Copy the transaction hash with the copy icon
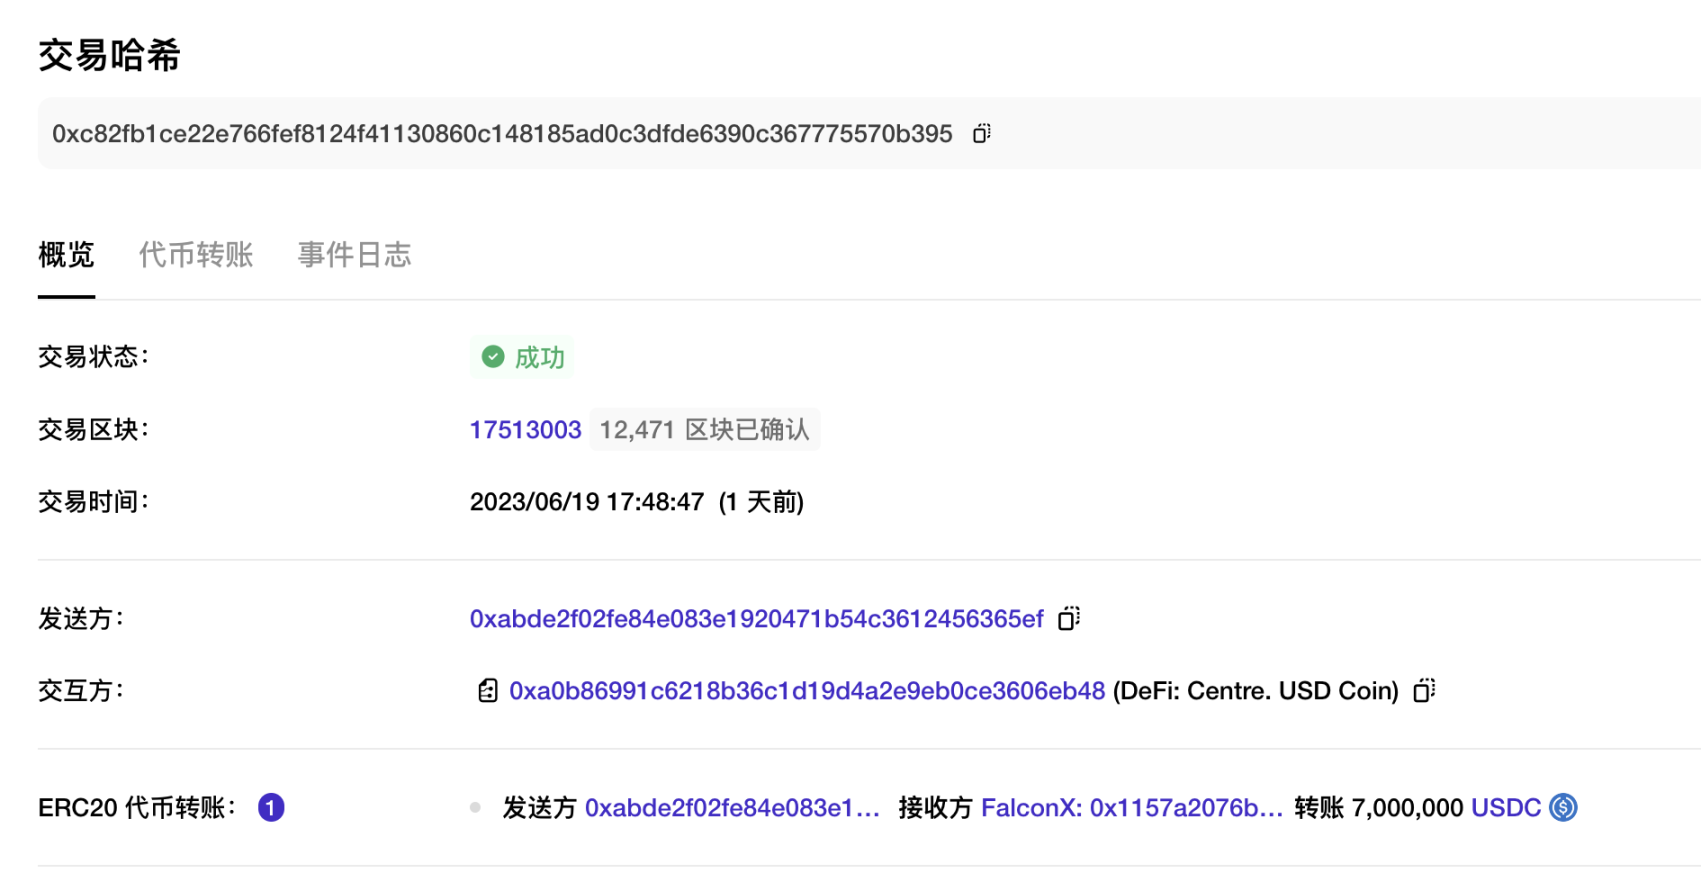 982,133
